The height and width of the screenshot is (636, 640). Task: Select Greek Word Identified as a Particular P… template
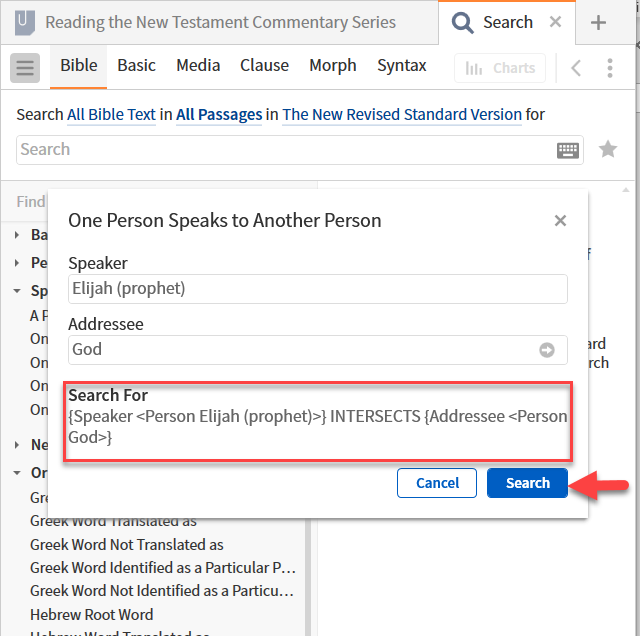tap(163, 568)
